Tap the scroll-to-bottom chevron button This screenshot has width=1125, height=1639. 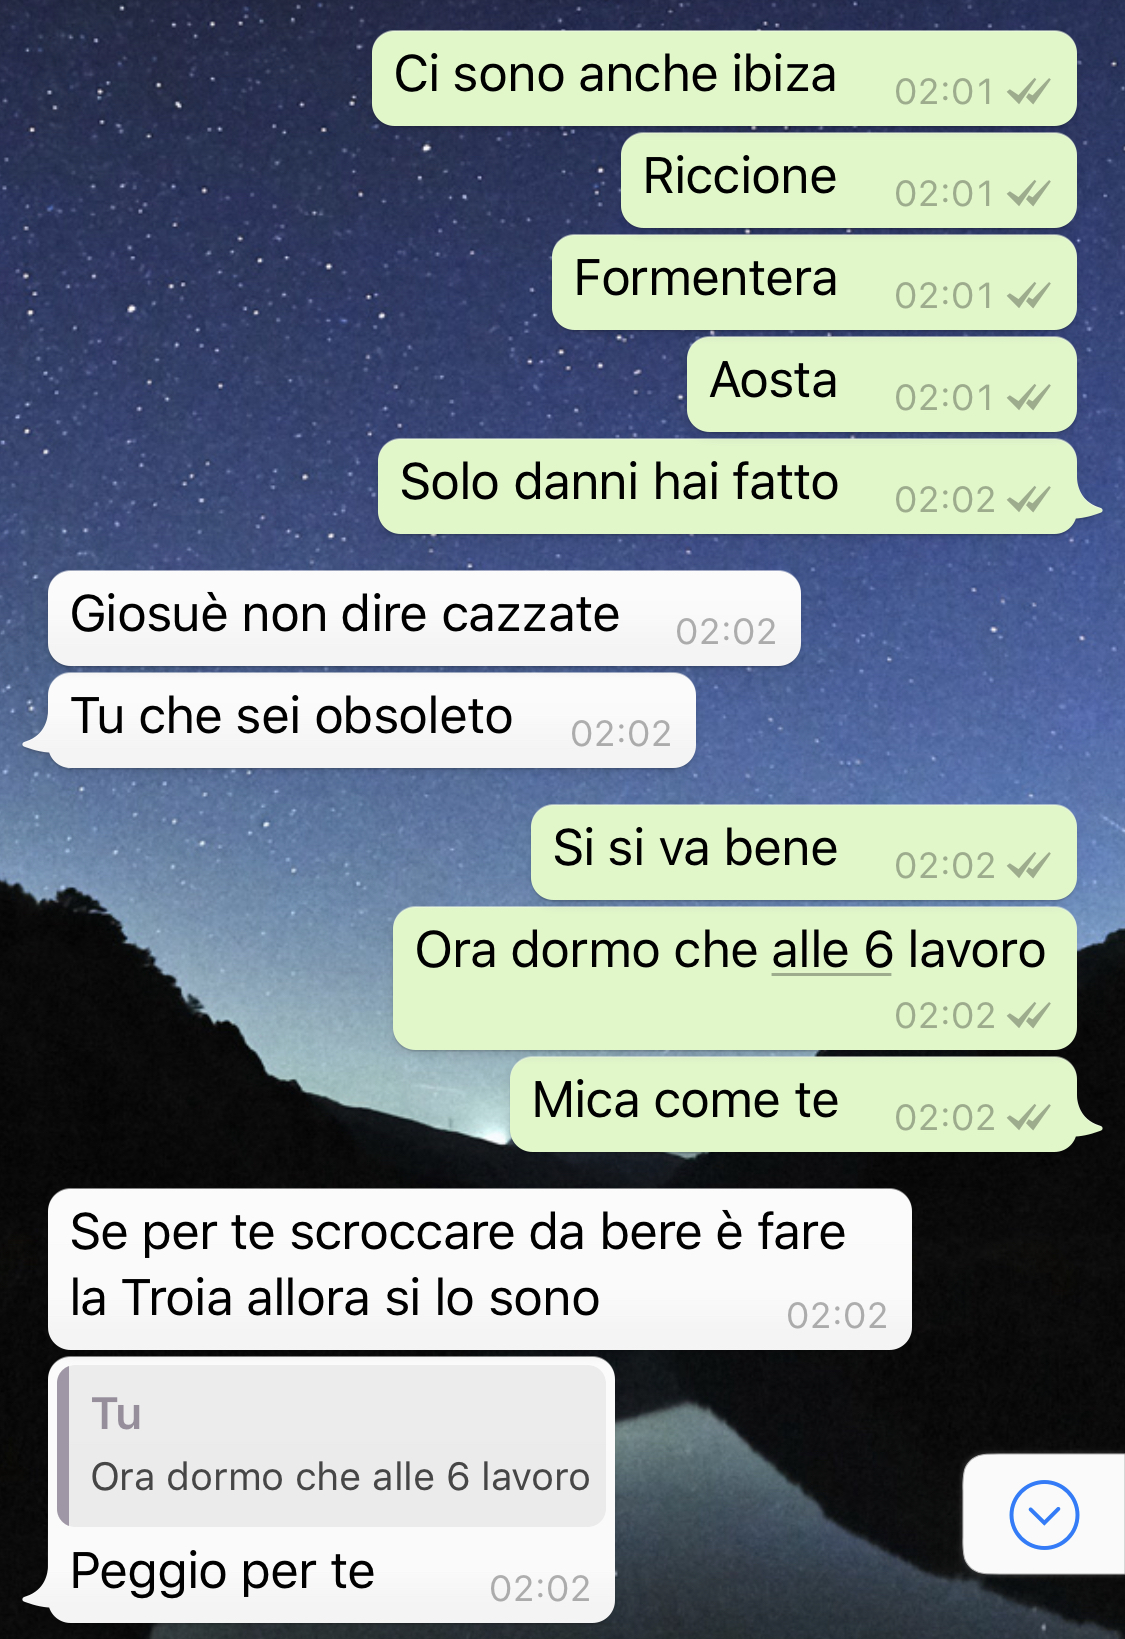(x=1044, y=1515)
